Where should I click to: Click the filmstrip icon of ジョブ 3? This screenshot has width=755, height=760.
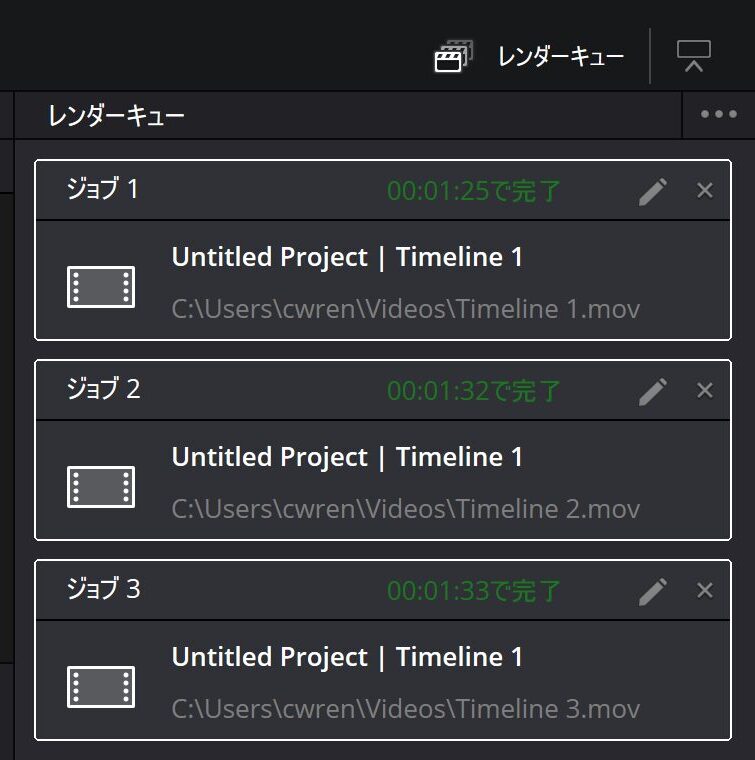coord(101,686)
